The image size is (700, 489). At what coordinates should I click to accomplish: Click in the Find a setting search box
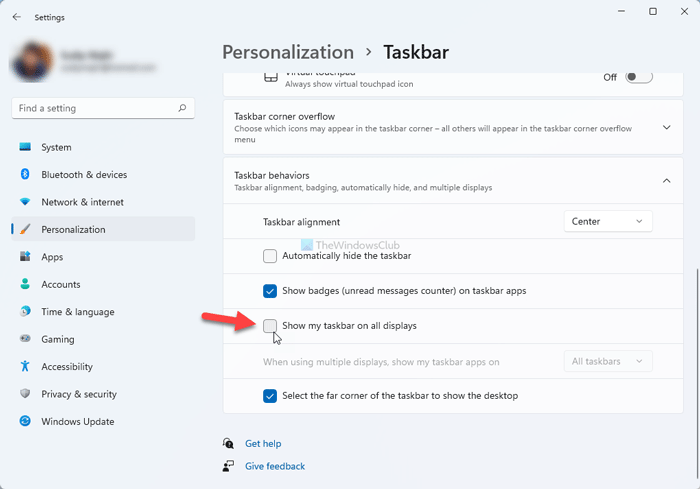tap(95, 108)
